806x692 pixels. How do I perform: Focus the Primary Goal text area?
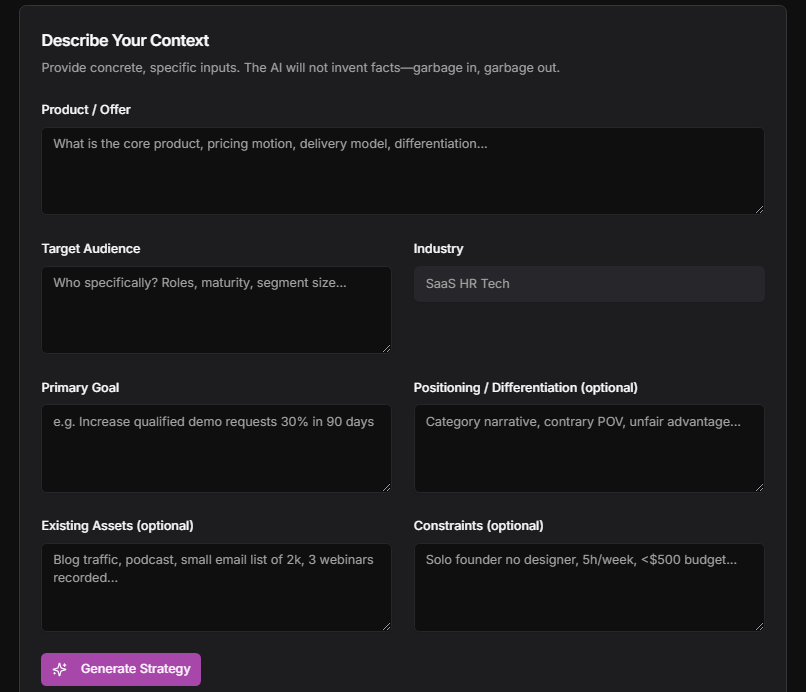(x=216, y=445)
